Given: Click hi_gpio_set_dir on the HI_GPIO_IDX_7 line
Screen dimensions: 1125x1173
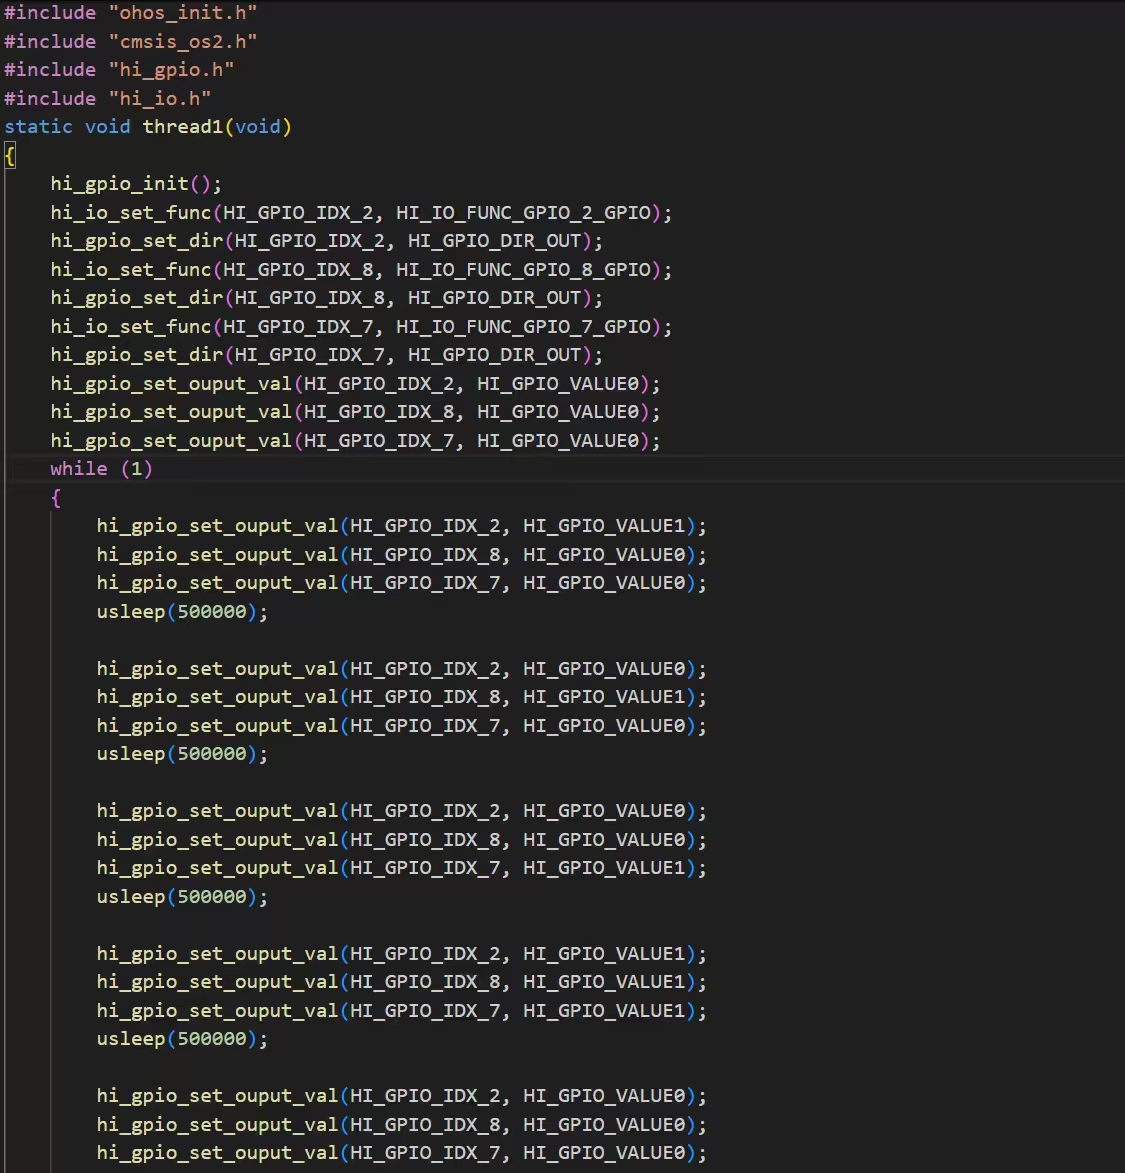Looking at the screenshot, I should point(137,355).
